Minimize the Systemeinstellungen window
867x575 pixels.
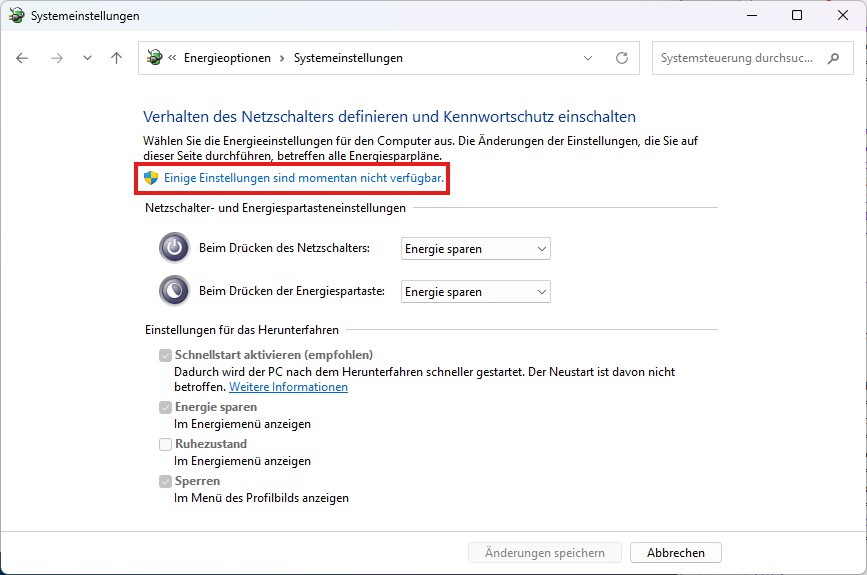(752, 15)
